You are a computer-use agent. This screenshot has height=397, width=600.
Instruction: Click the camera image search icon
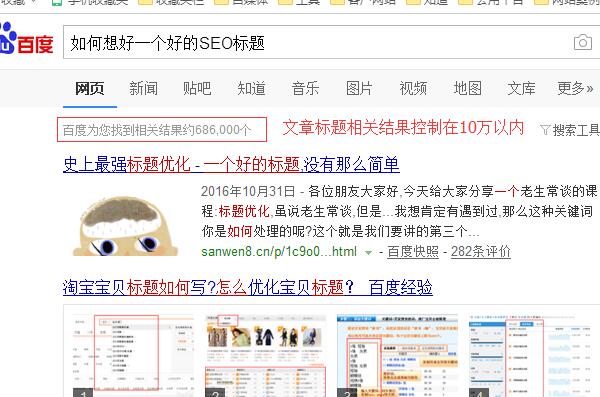(583, 42)
